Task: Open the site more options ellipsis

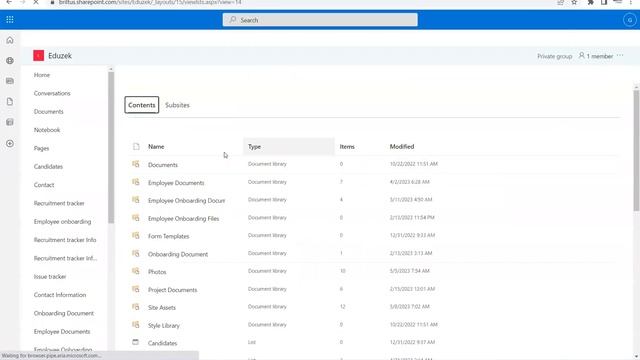Action: tap(620, 56)
